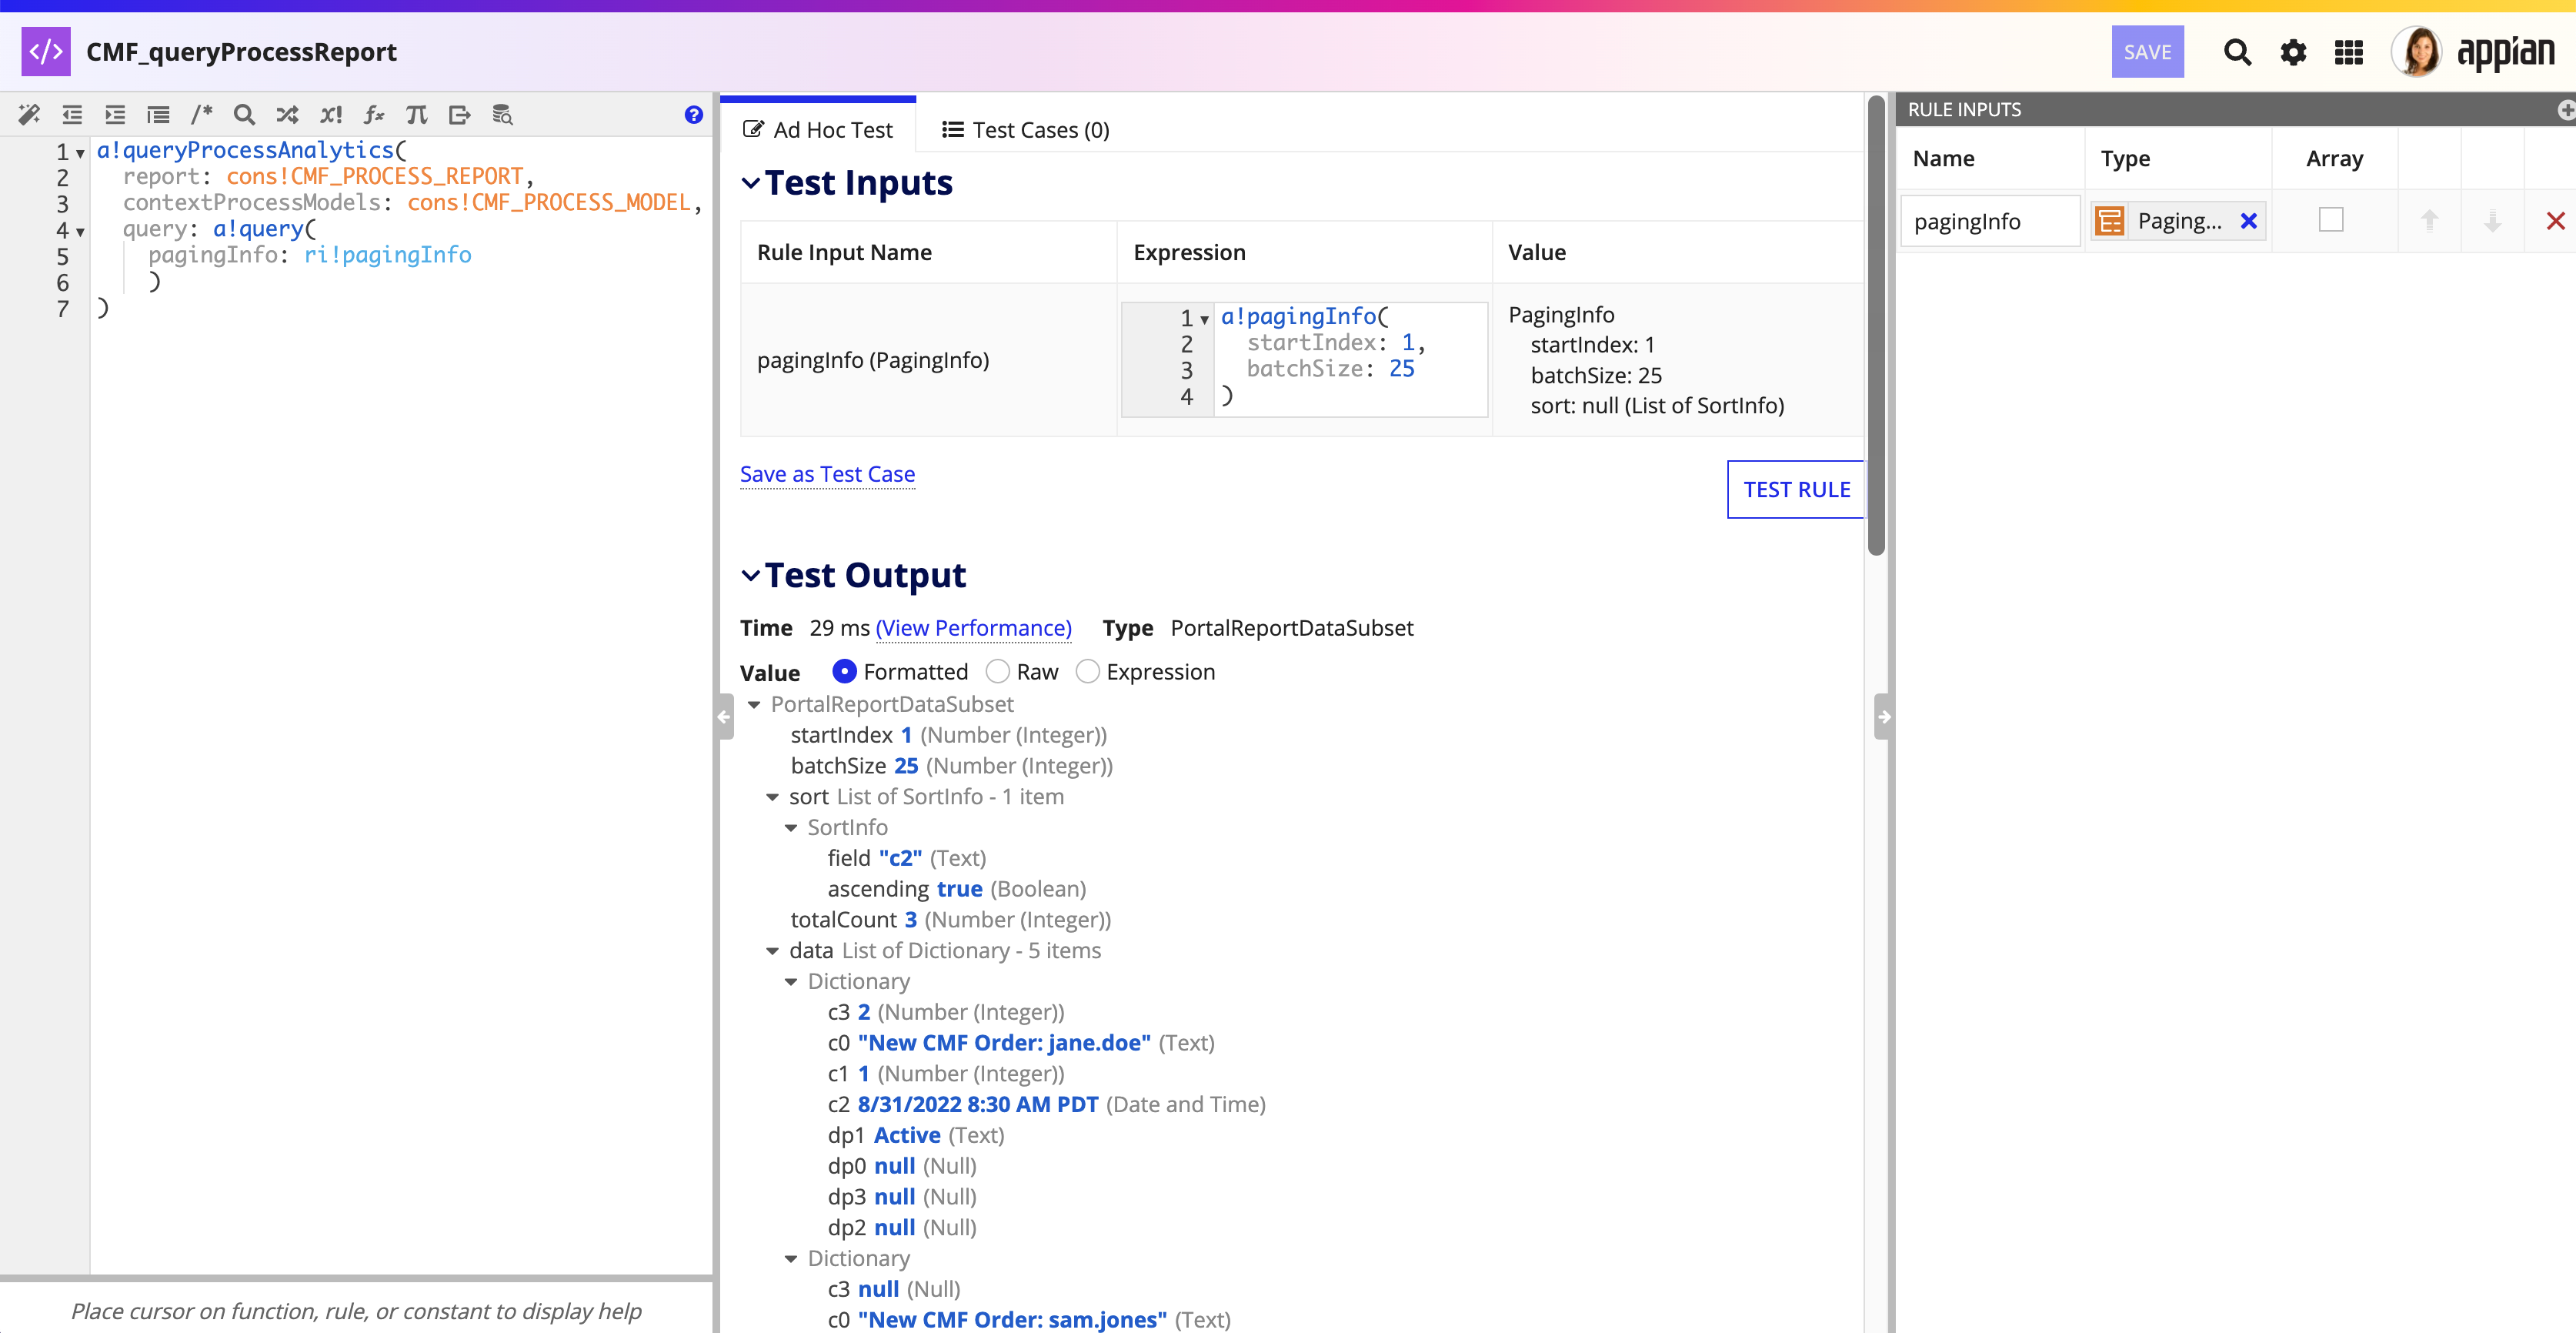The height and width of the screenshot is (1333, 2576).
Task: Check the Array box for pagingInfo
Action: [2331, 220]
